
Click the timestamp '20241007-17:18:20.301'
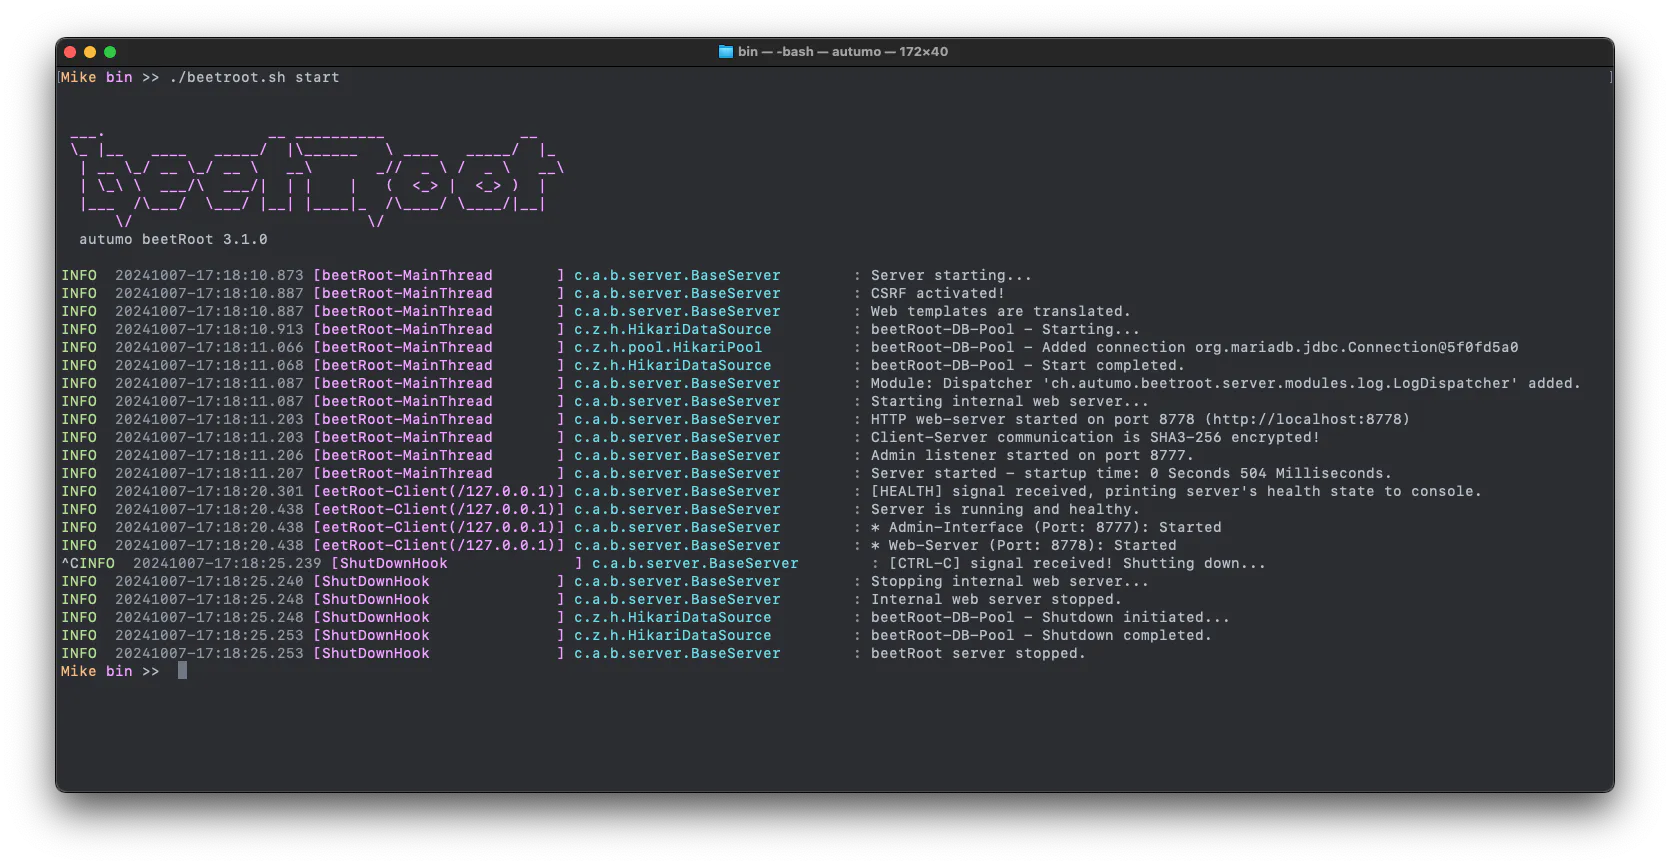(209, 491)
